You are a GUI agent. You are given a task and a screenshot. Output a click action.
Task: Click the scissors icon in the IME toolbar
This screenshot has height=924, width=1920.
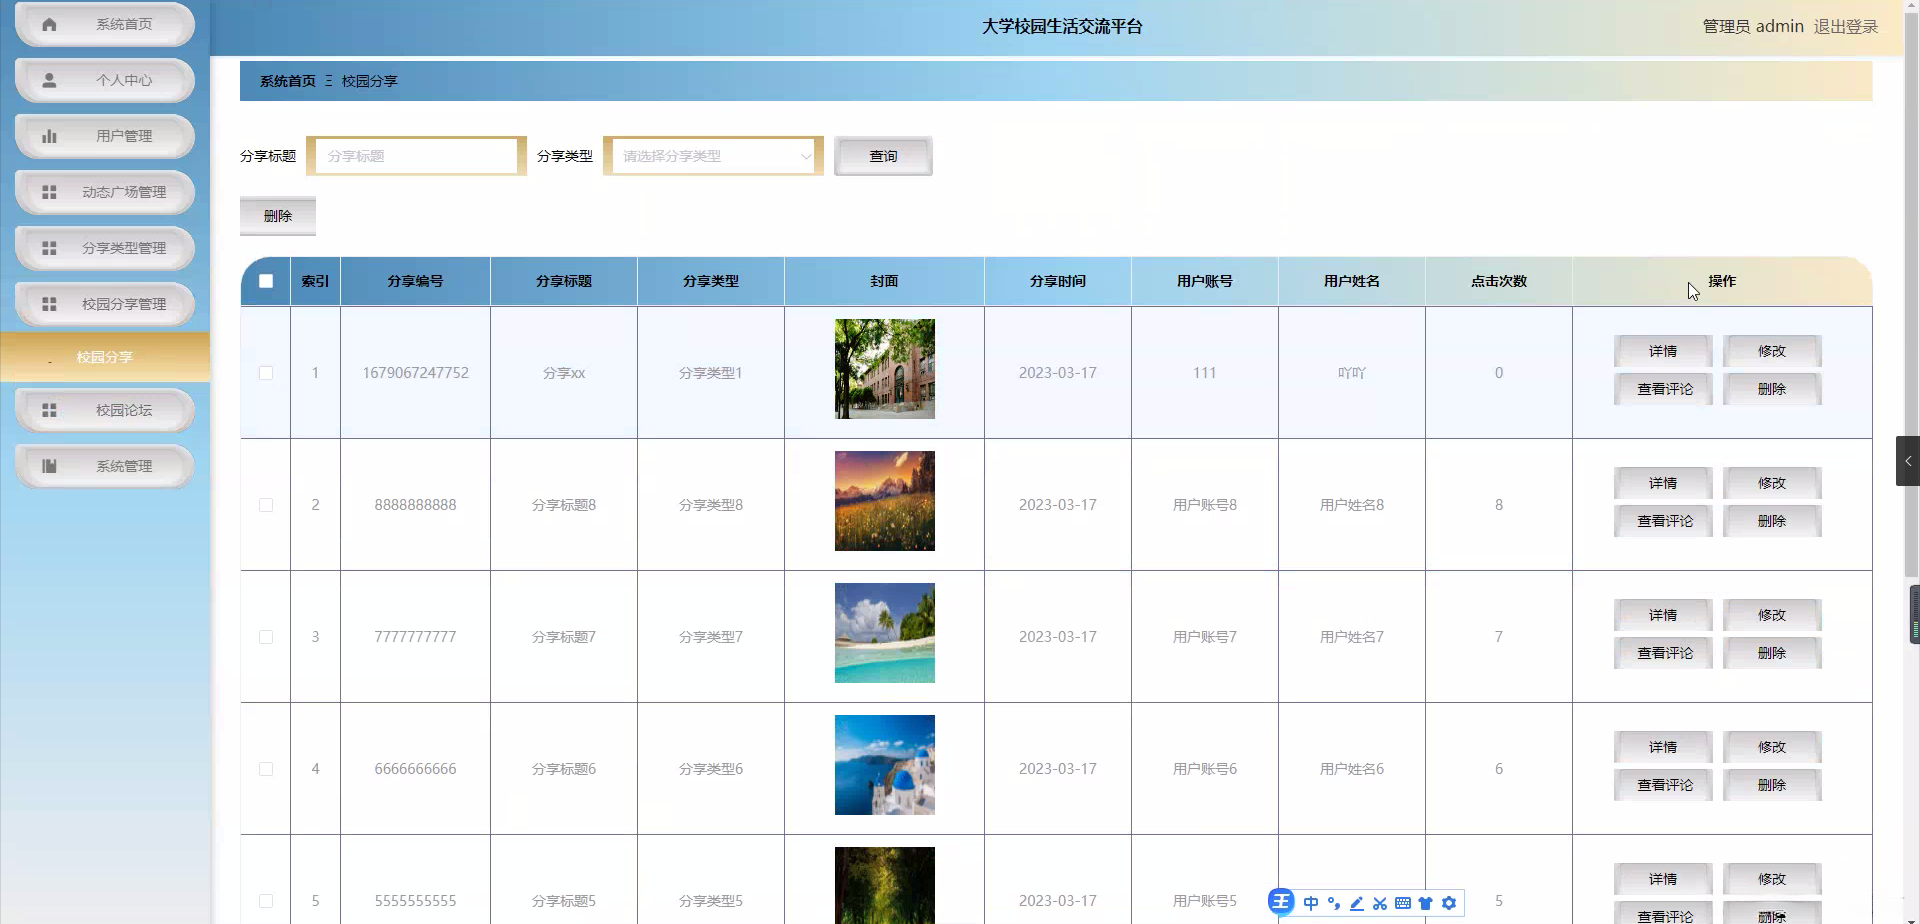tap(1380, 903)
